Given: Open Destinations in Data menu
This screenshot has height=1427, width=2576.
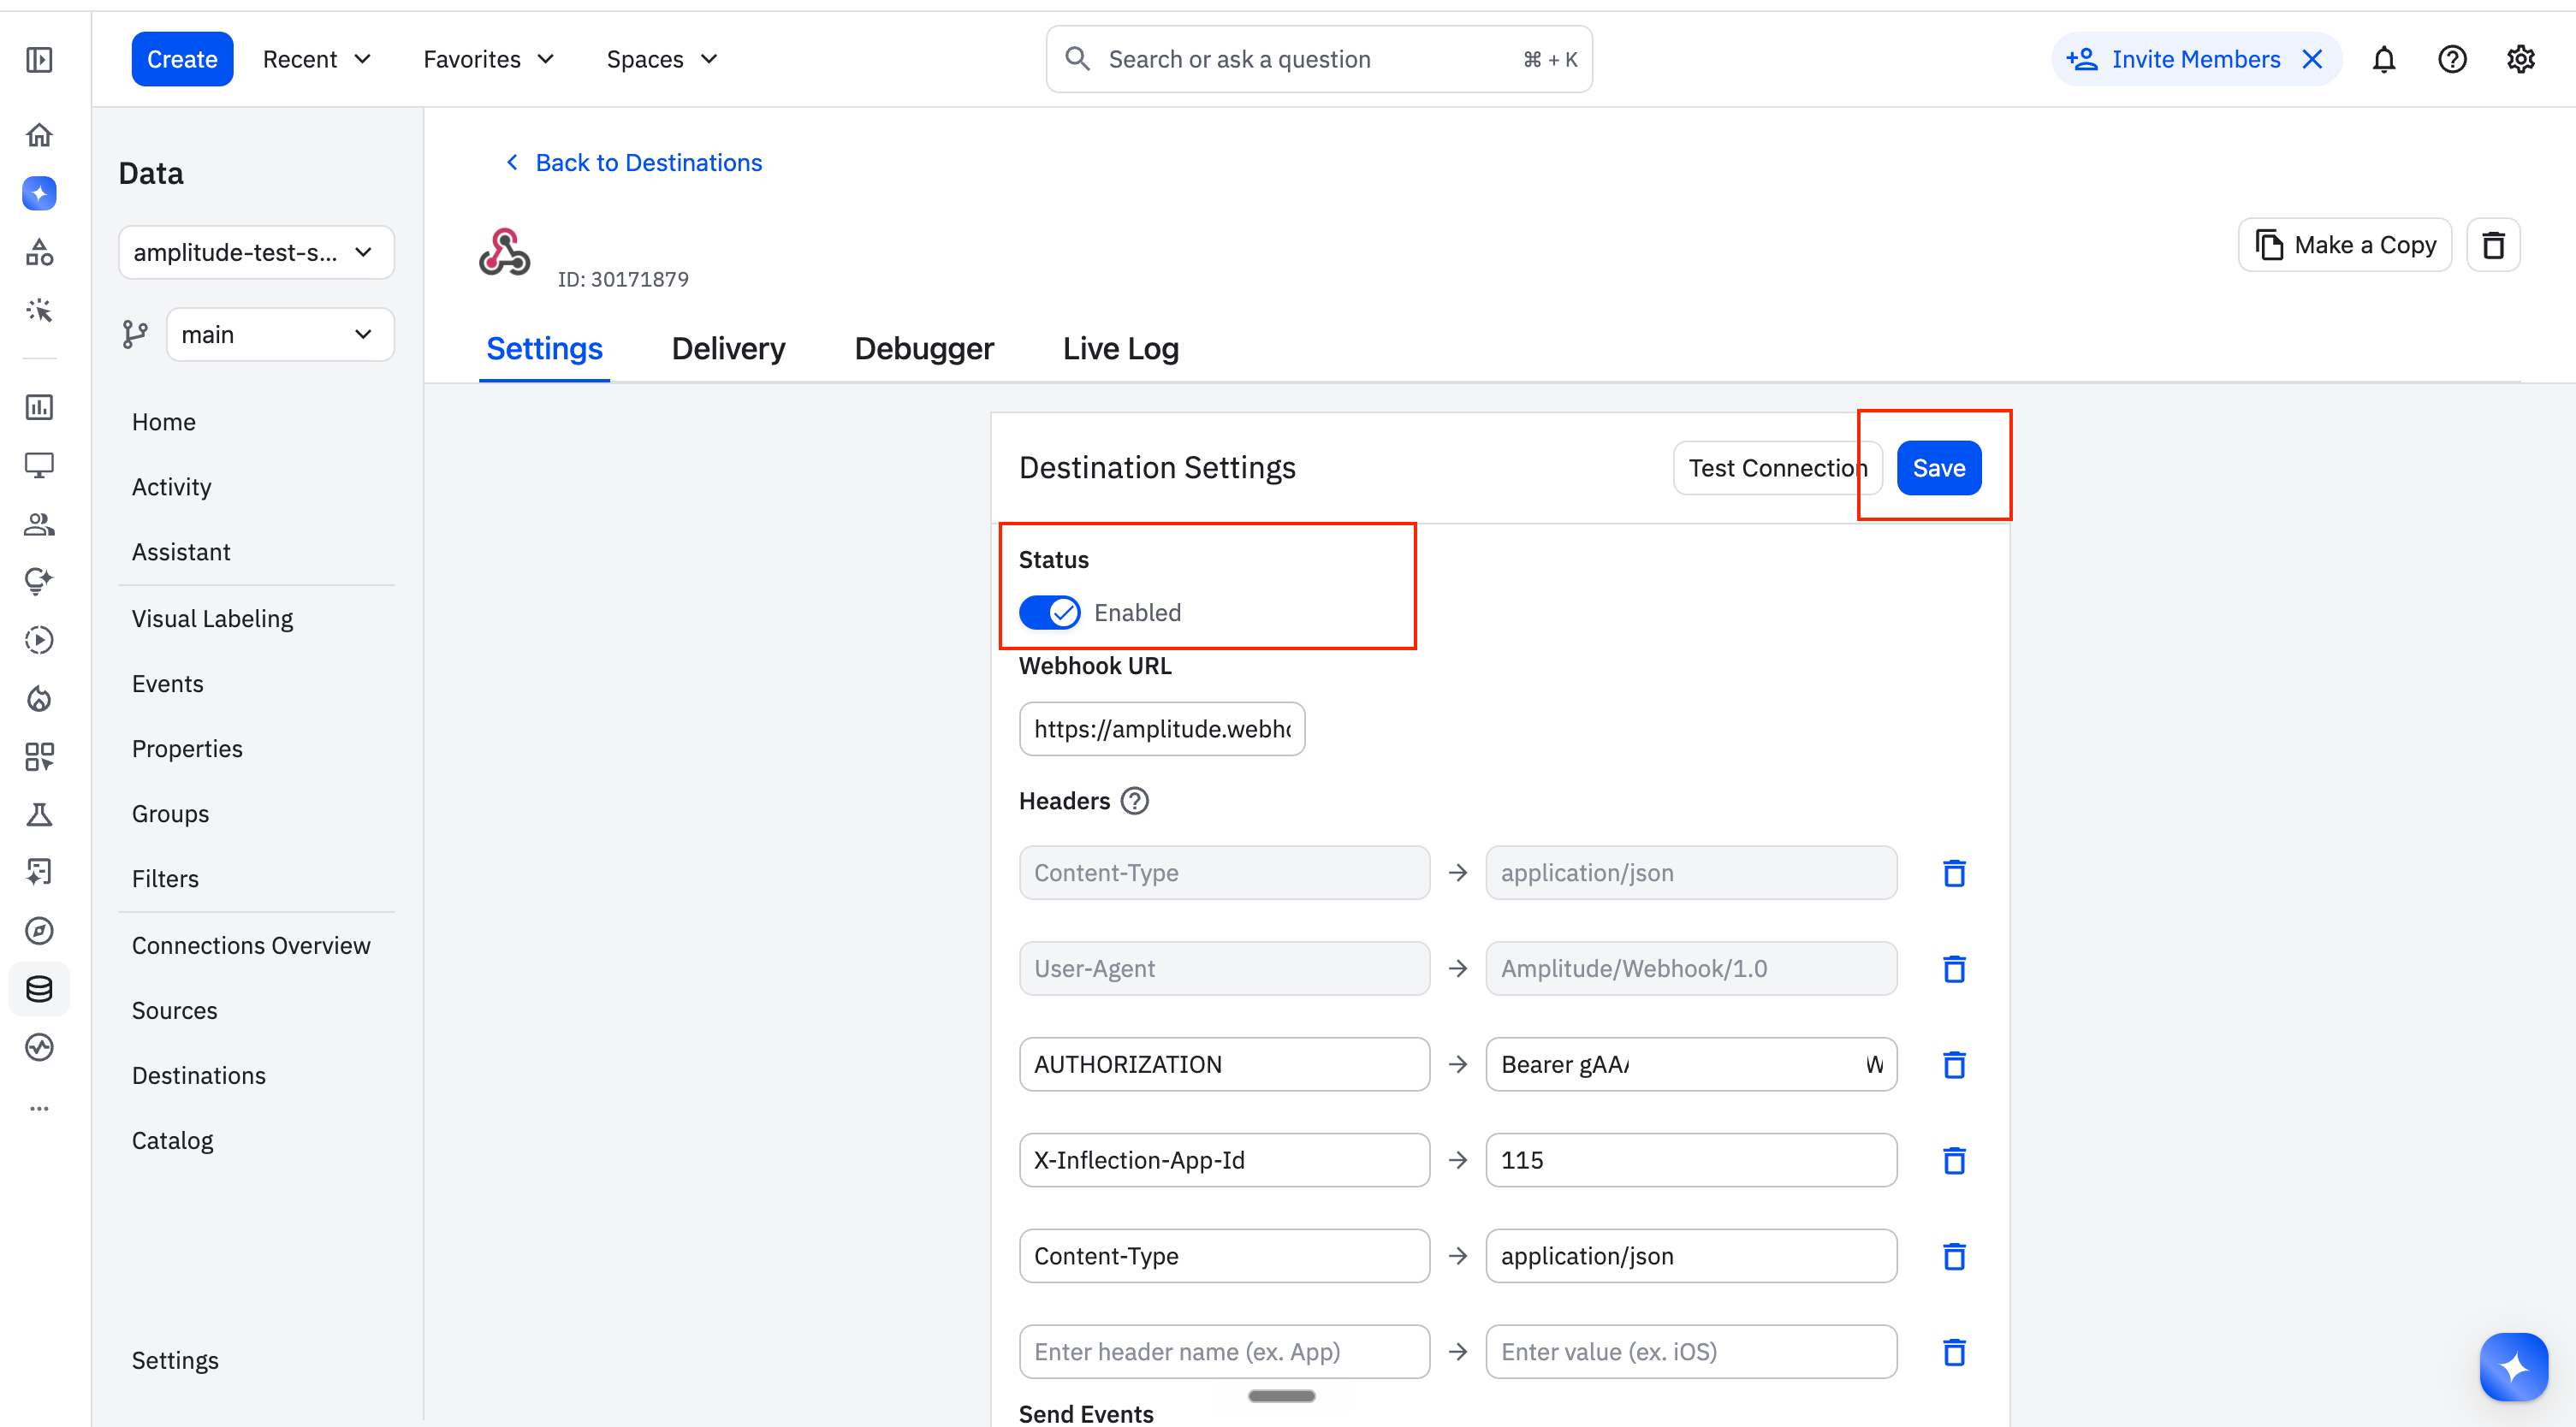Looking at the screenshot, I should coord(199,1075).
